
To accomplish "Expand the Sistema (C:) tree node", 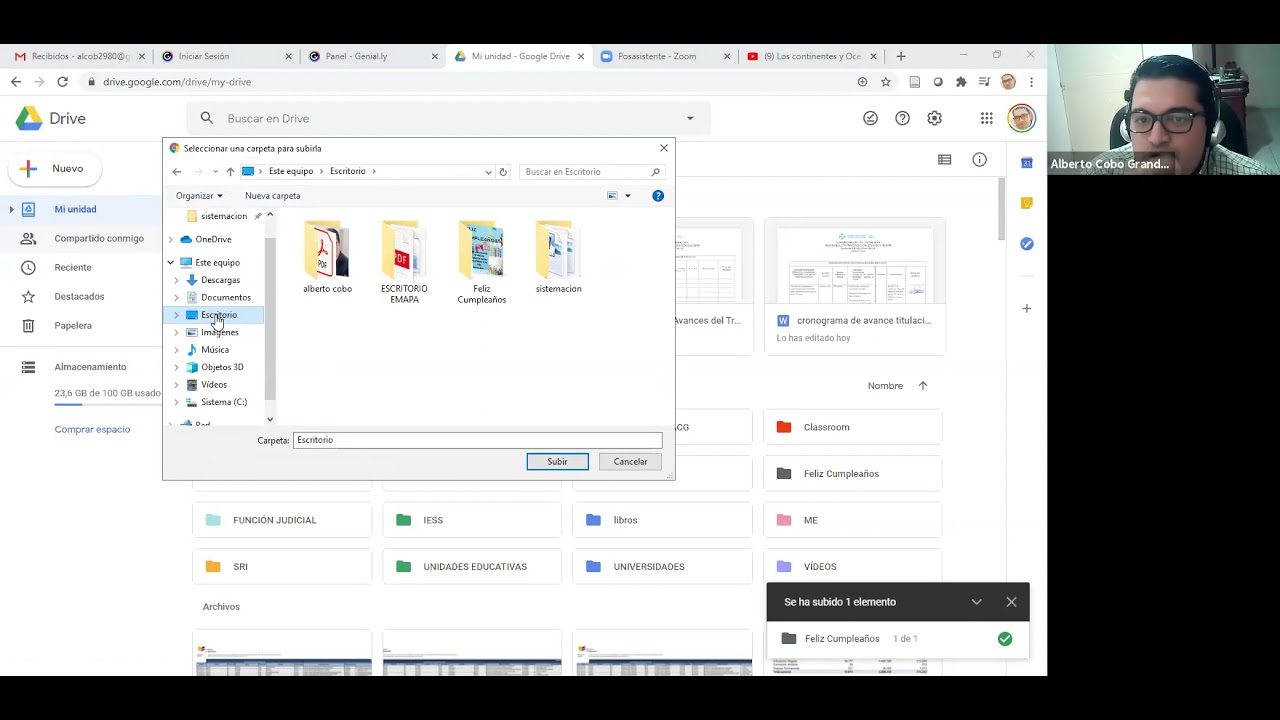I will pos(177,402).
